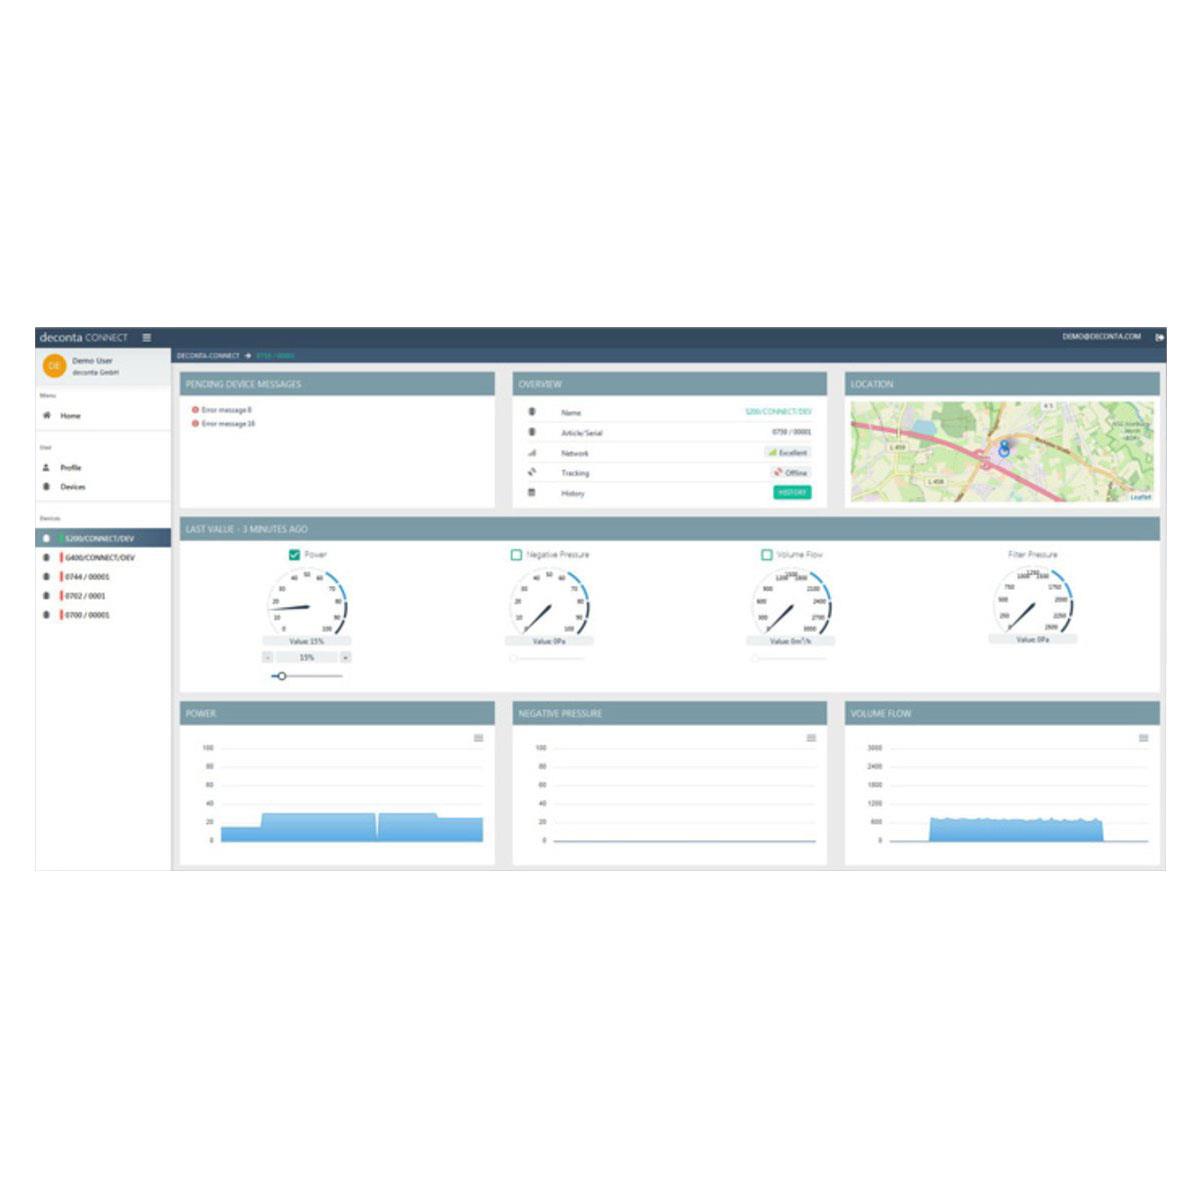Click the blue map location marker
The width and height of the screenshot is (1200, 1200).
tap(1004, 449)
